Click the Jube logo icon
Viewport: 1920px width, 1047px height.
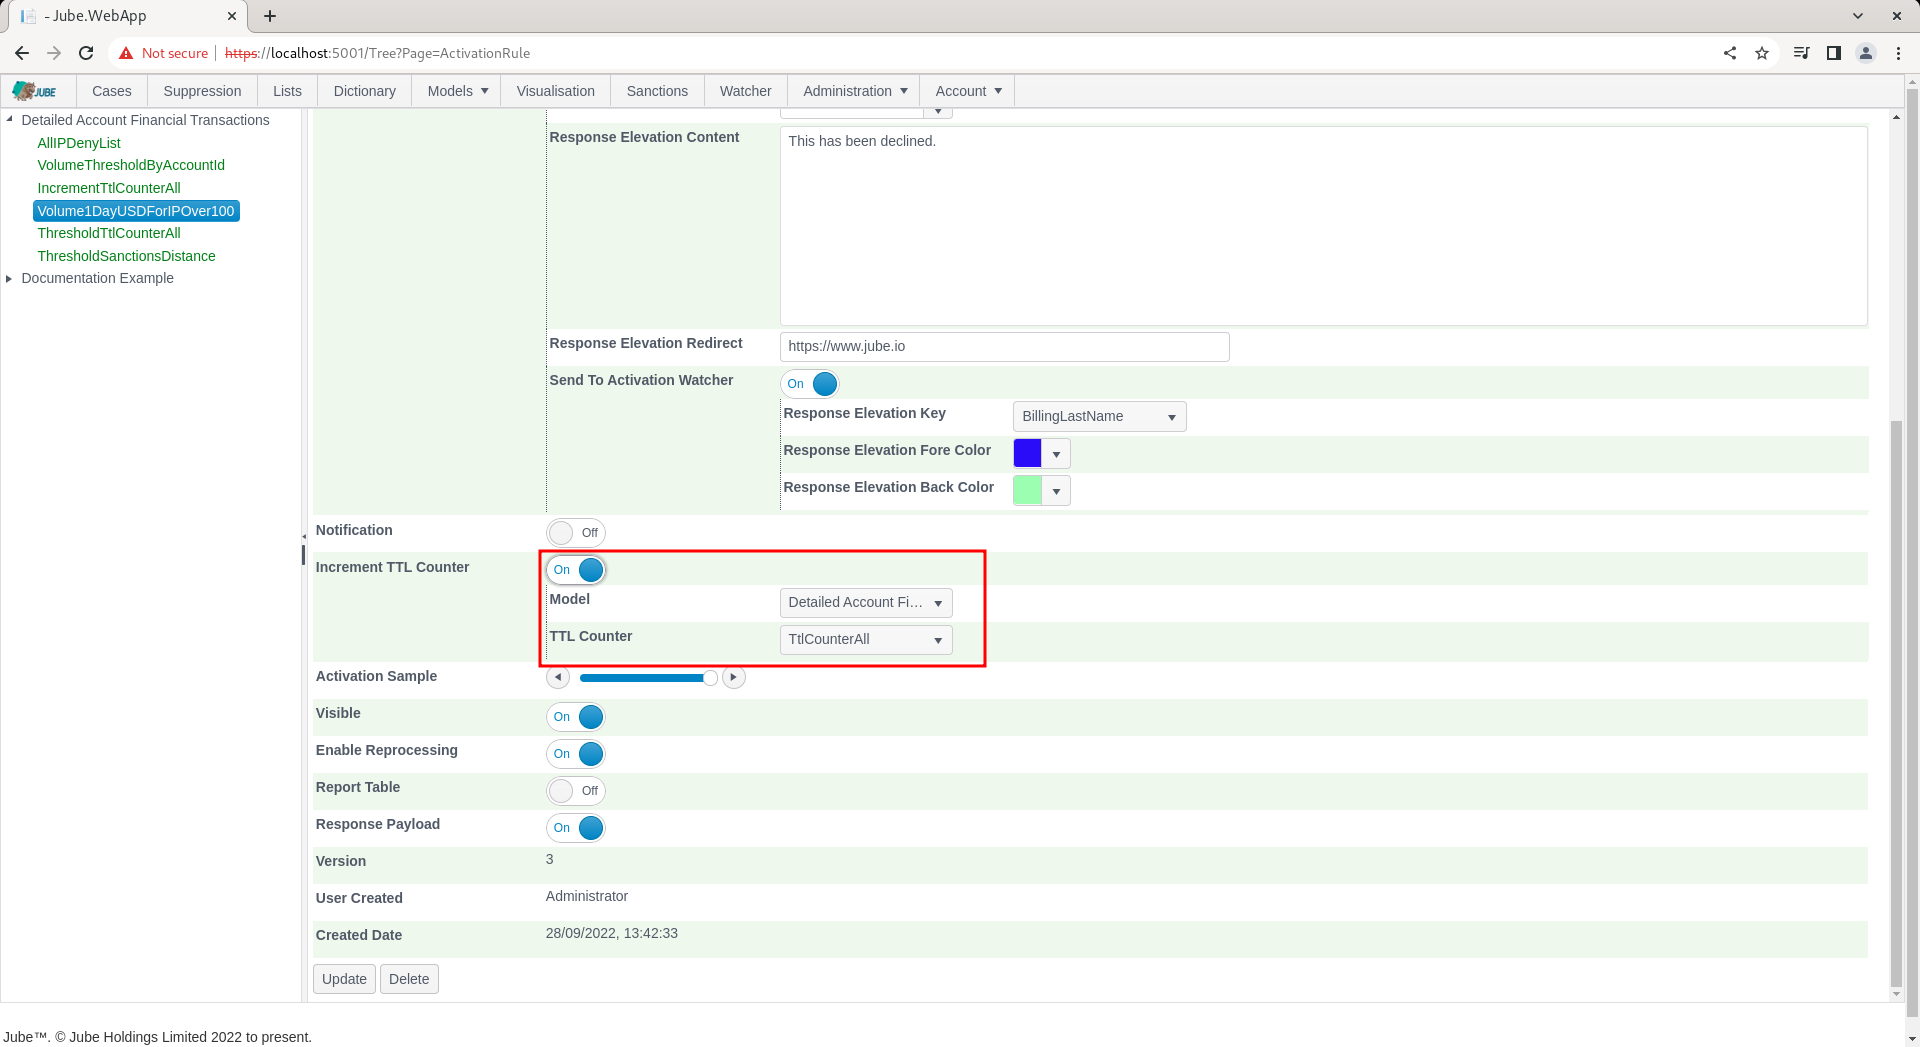tap(34, 91)
